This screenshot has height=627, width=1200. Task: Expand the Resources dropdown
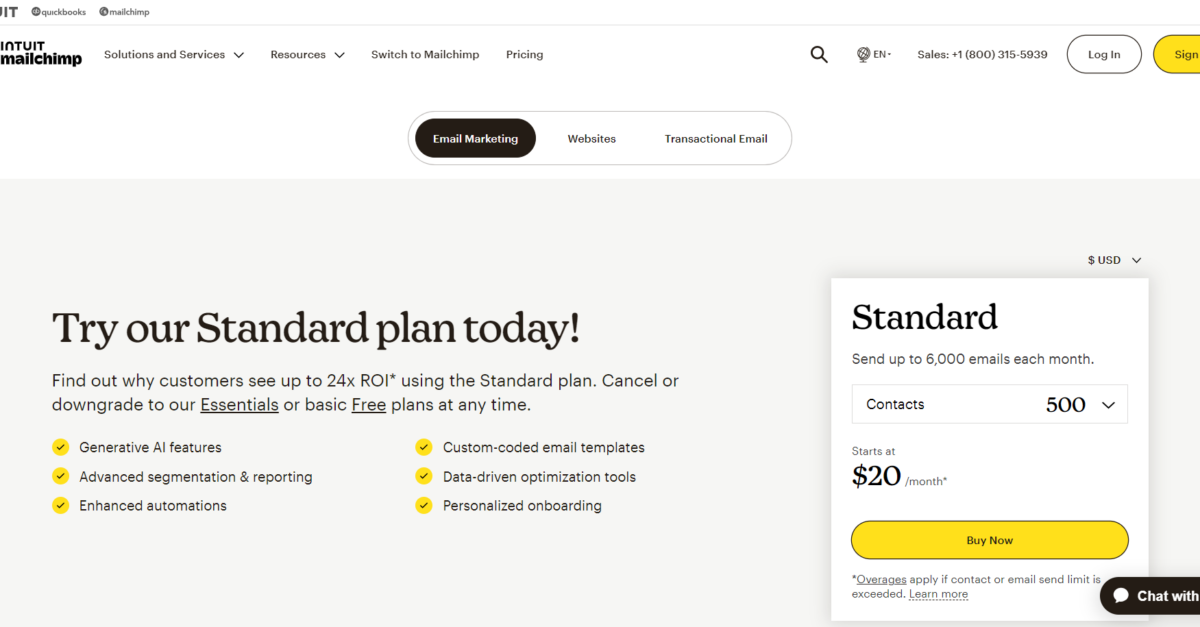point(307,54)
